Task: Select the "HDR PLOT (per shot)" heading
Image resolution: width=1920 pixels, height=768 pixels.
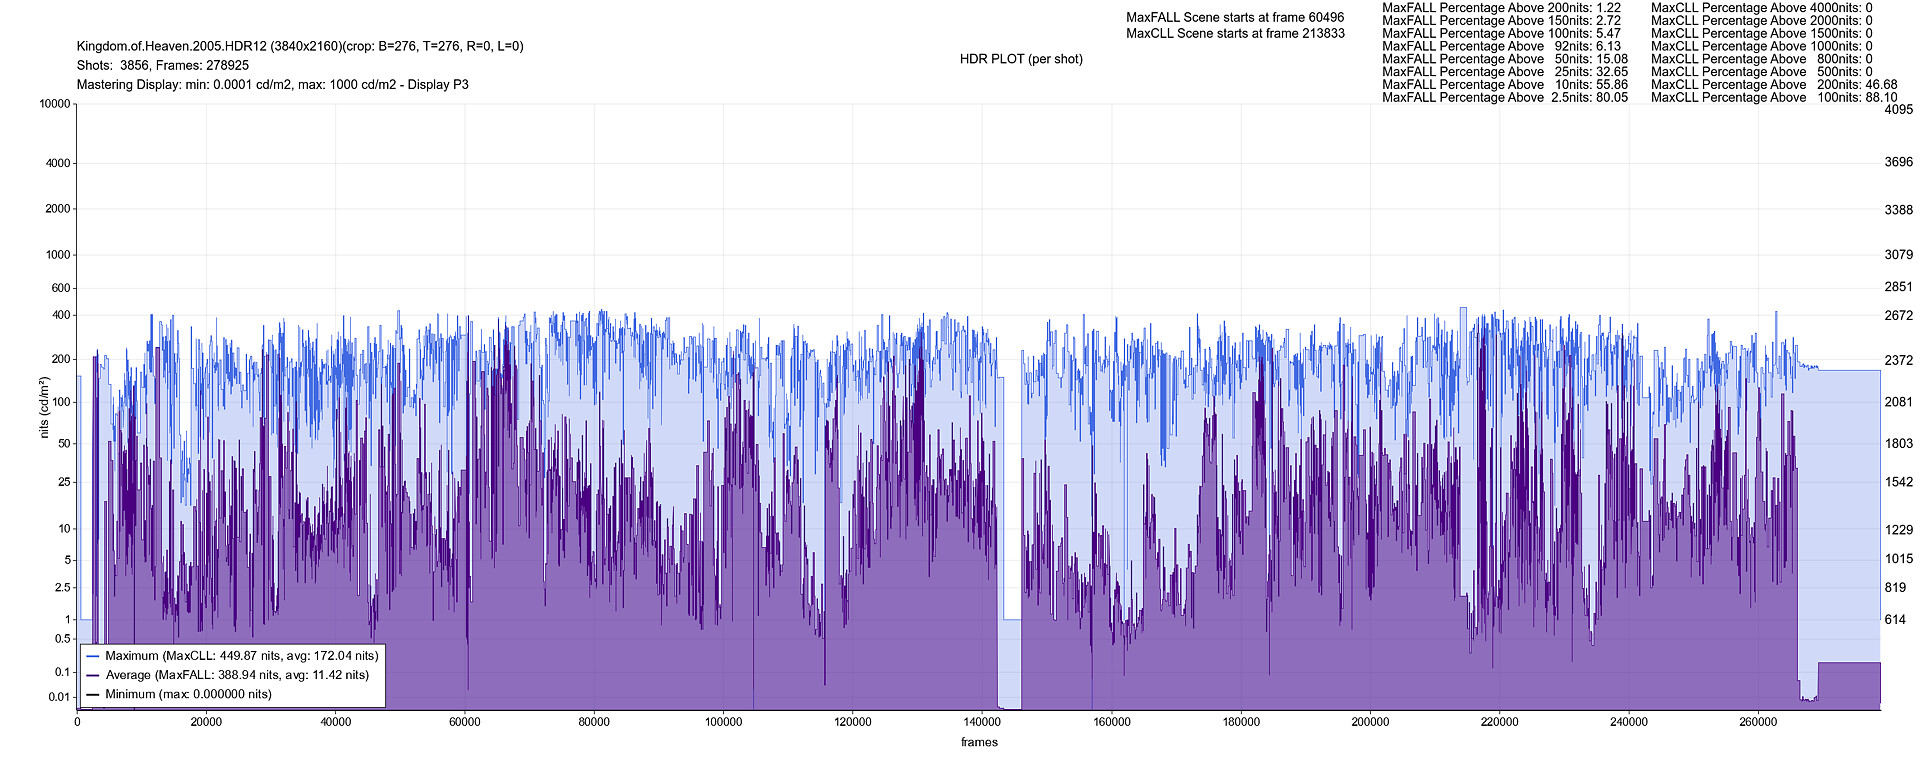Action: [1021, 59]
